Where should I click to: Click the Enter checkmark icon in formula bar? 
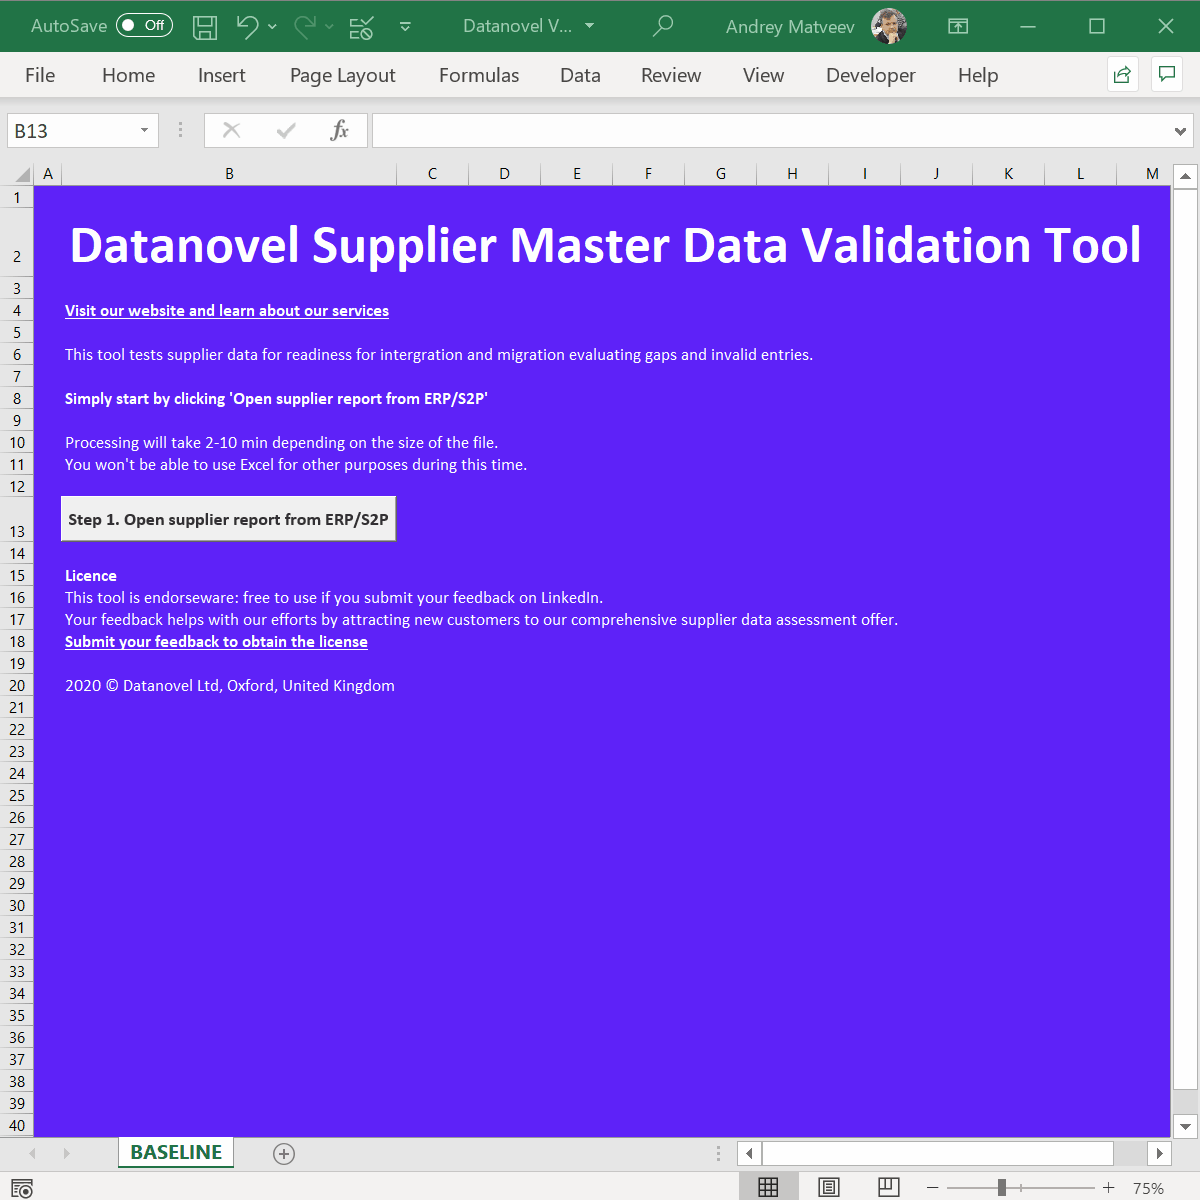tap(286, 130)
